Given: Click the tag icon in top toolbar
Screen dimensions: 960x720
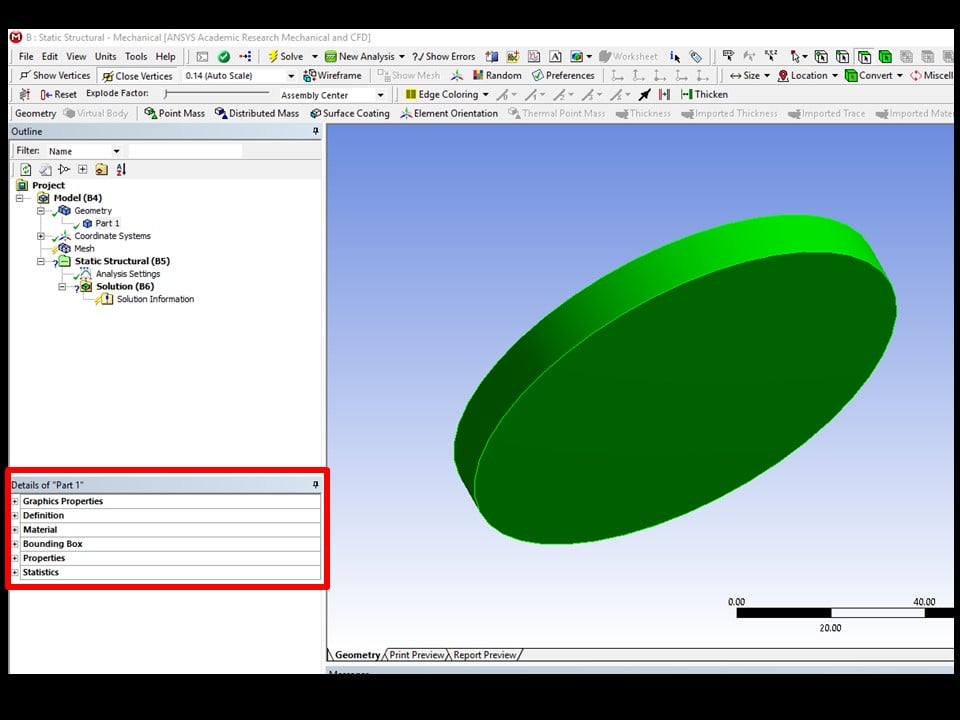Looking at the screenshot, I should [x=696, y=56].
